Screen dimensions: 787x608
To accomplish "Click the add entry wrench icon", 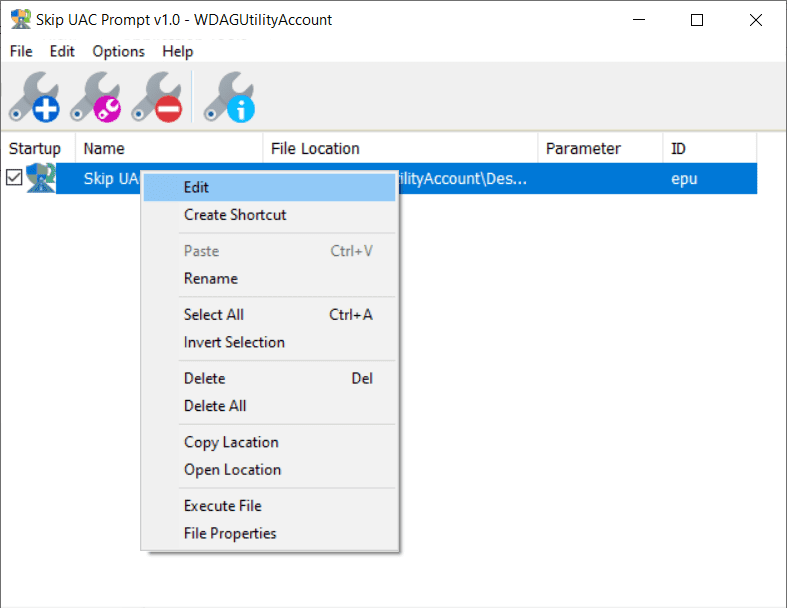I will [34, 97].
